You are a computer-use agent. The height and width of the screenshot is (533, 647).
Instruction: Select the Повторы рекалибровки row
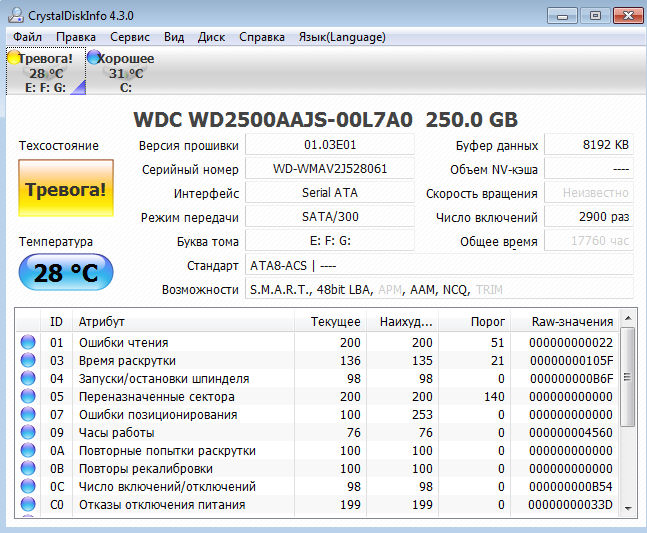[317, 469]
